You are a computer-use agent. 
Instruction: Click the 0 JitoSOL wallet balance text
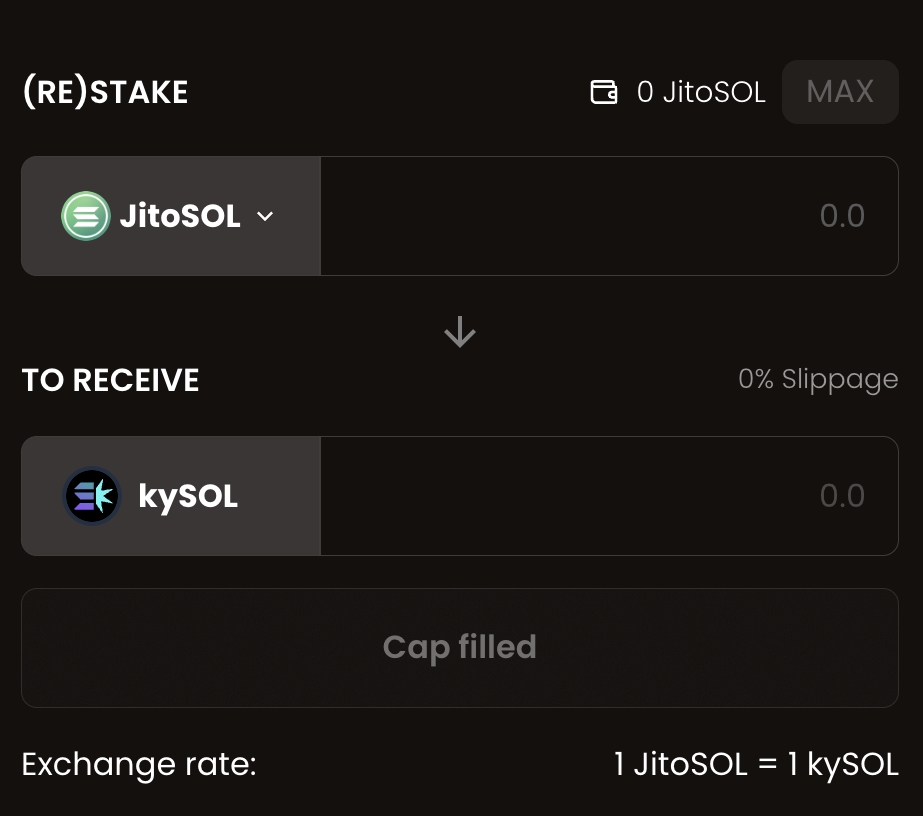click(701, 93)
